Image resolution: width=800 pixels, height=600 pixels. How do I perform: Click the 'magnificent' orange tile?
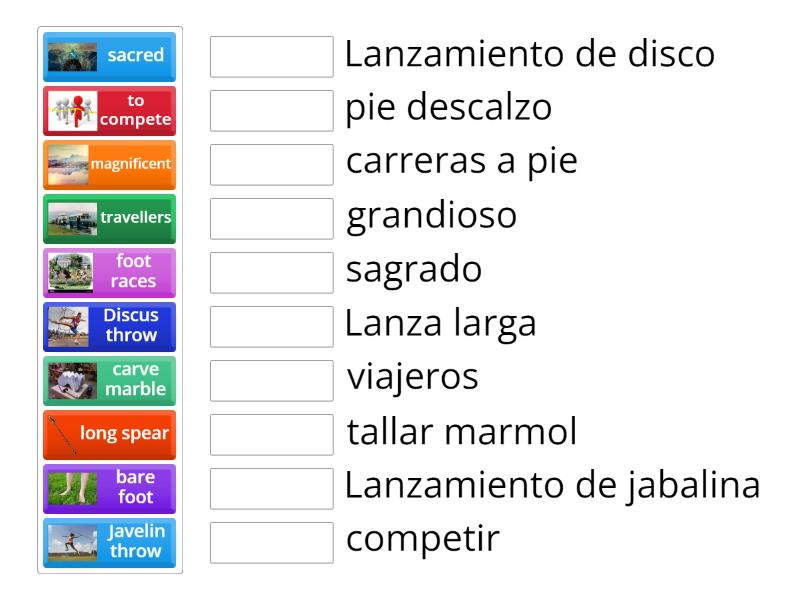coord(109,167)
